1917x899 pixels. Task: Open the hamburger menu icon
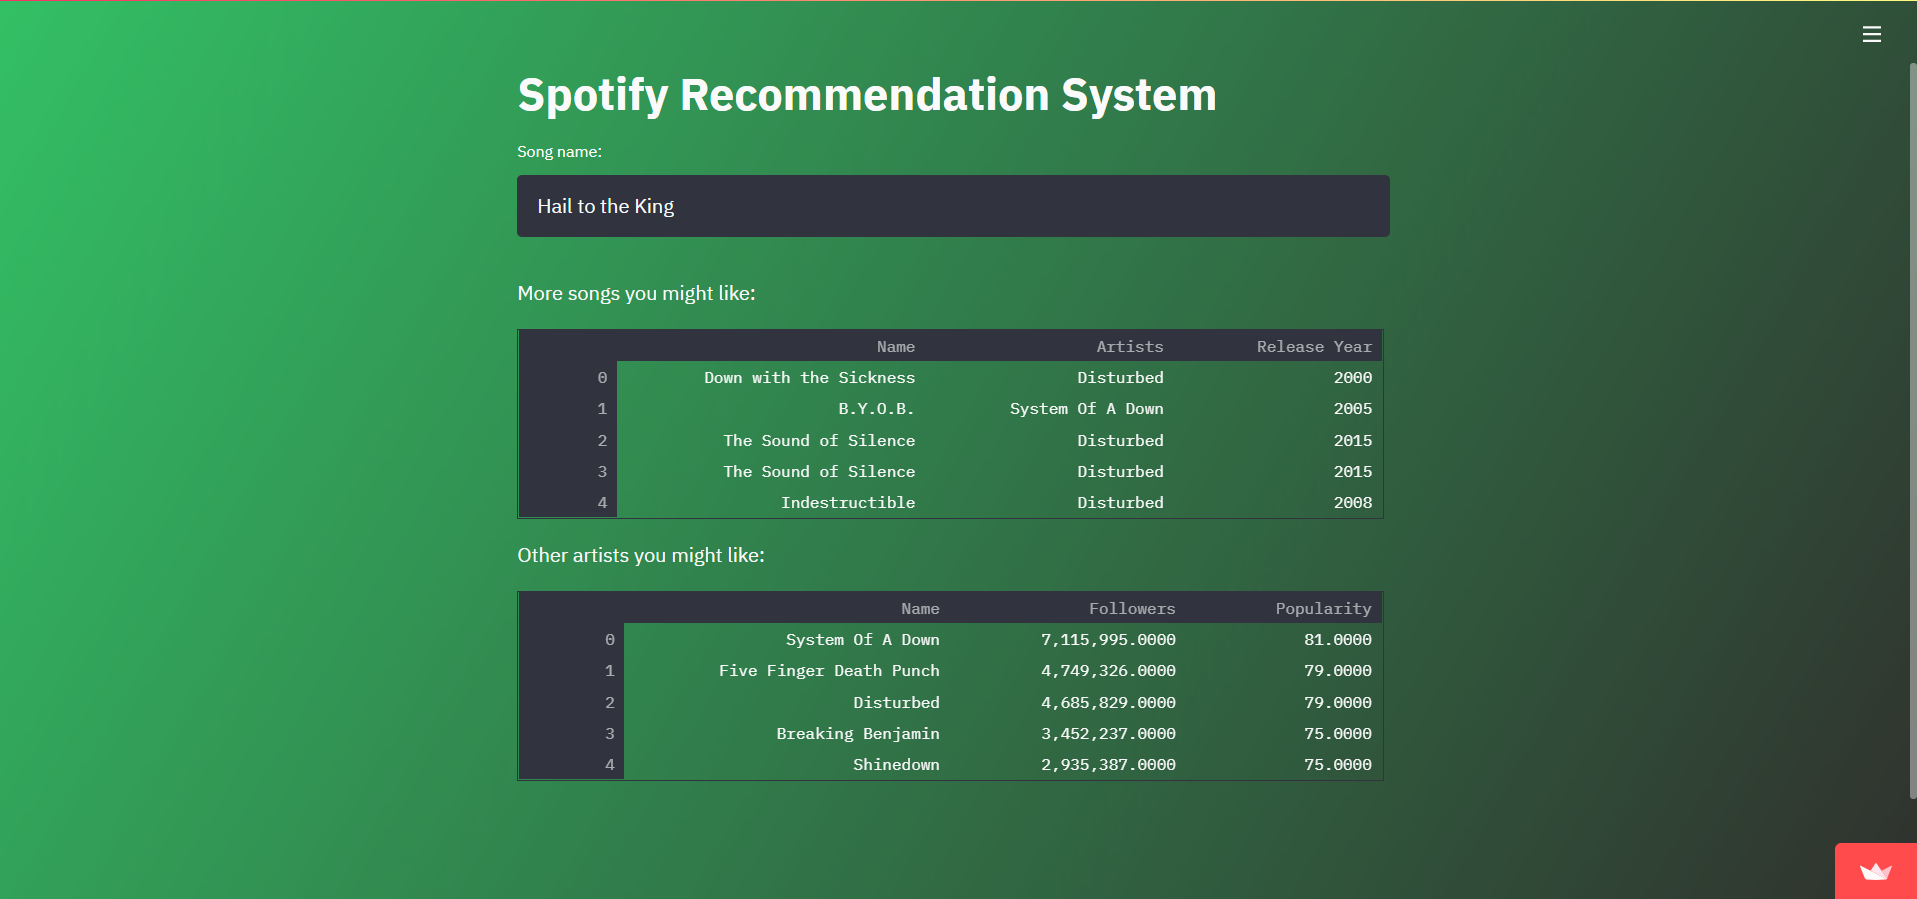pos(1871,34)
